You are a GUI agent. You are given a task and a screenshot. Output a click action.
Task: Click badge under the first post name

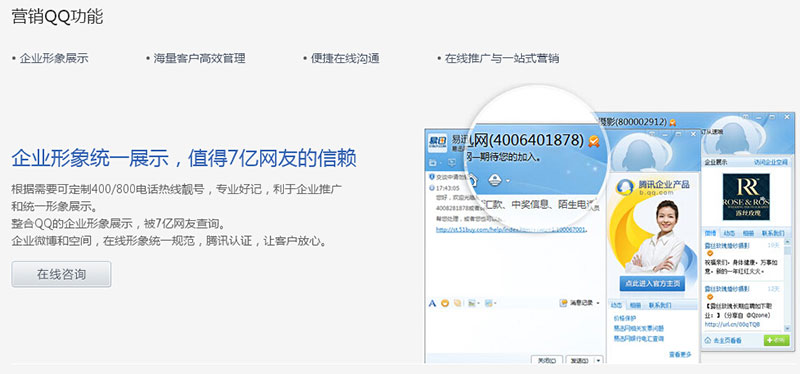710,254
